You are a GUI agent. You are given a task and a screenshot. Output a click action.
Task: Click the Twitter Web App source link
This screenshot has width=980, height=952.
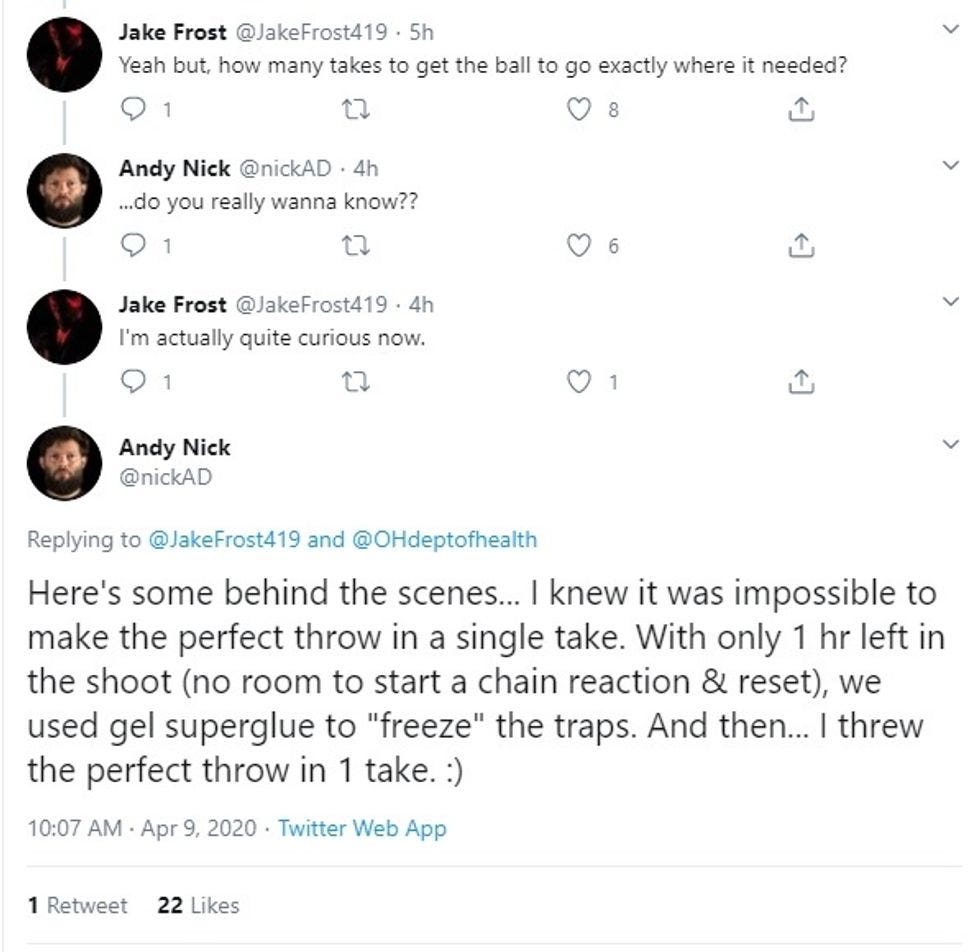362,828
